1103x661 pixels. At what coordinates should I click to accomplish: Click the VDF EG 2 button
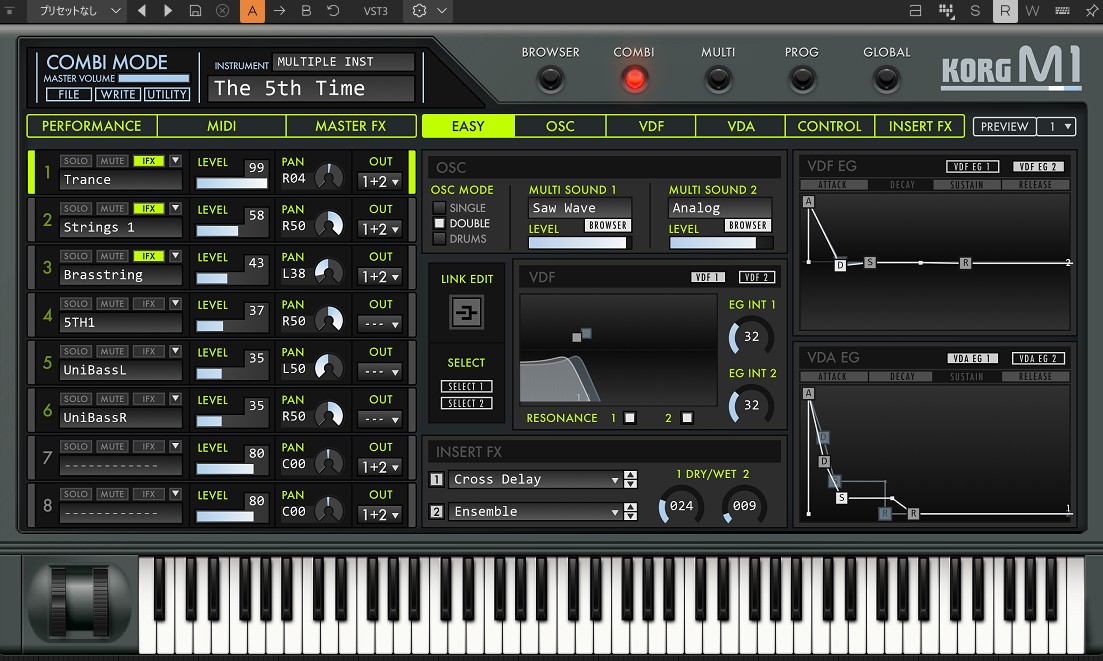[x=1038, y=167]
